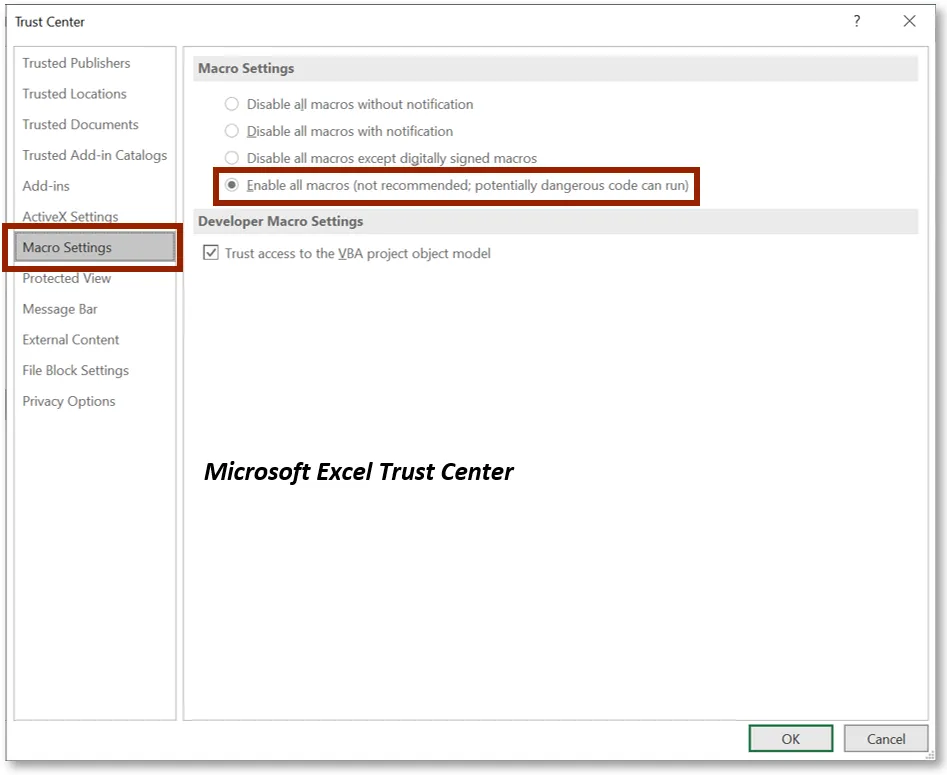Screen dimensions: 947x775
Task: Select Enable all macros radio button
Action: click(x=232, y=185)
